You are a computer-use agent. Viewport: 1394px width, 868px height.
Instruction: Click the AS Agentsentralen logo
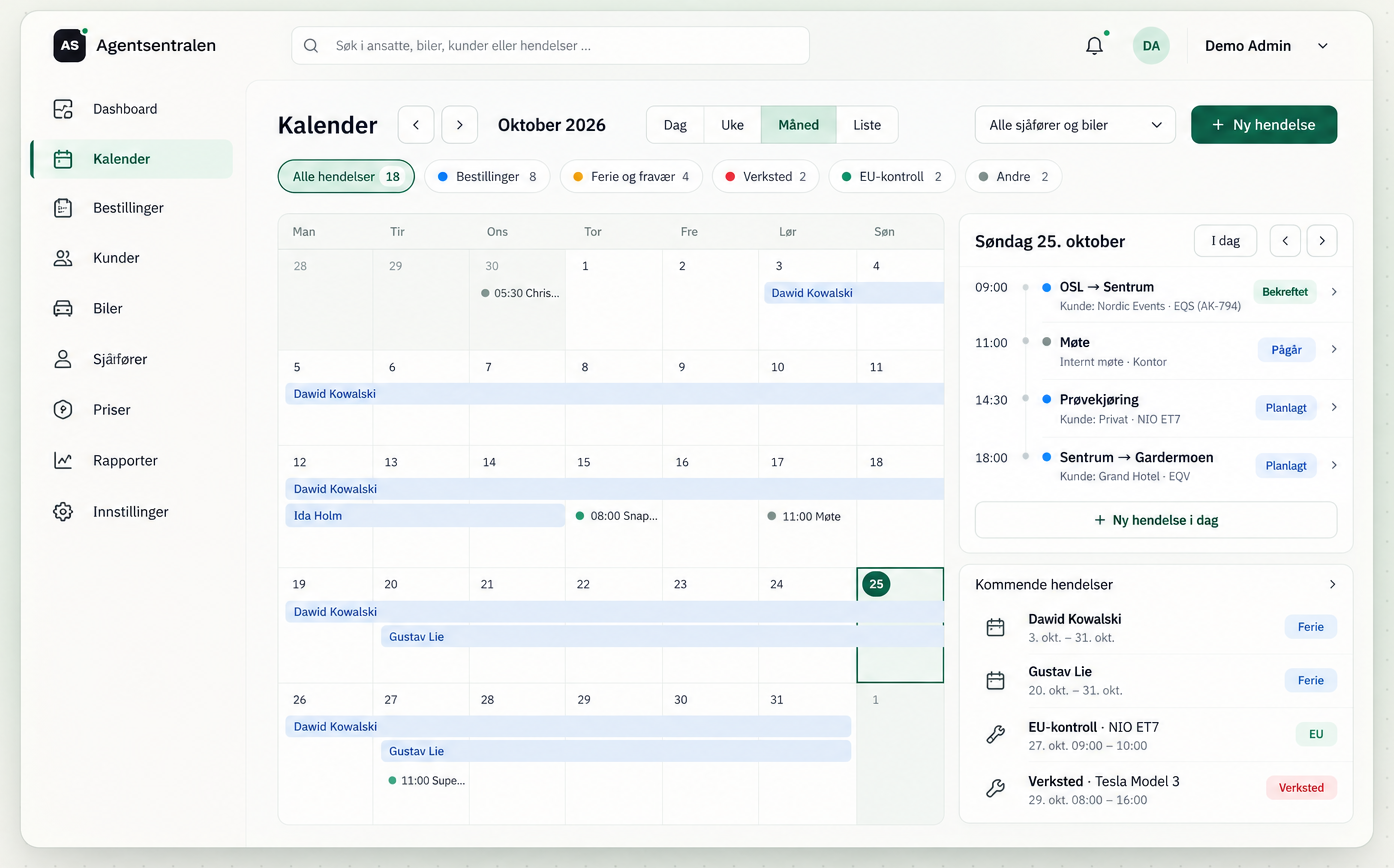coord(134,45)
